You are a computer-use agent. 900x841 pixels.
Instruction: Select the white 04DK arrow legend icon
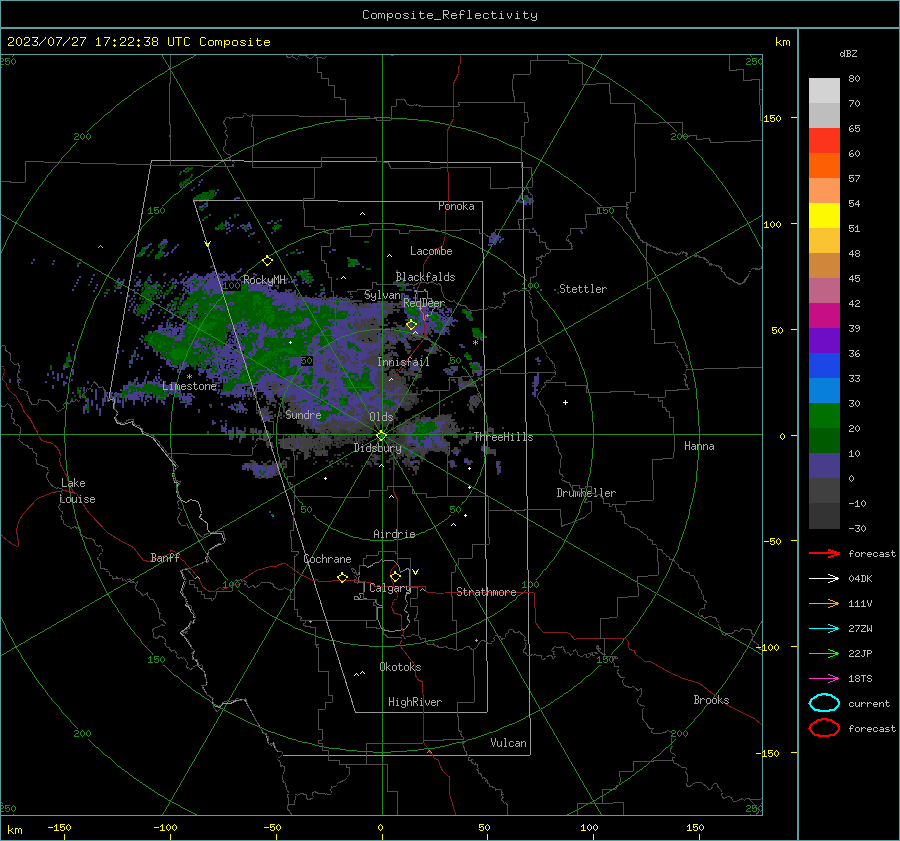[x=824, y=579]
